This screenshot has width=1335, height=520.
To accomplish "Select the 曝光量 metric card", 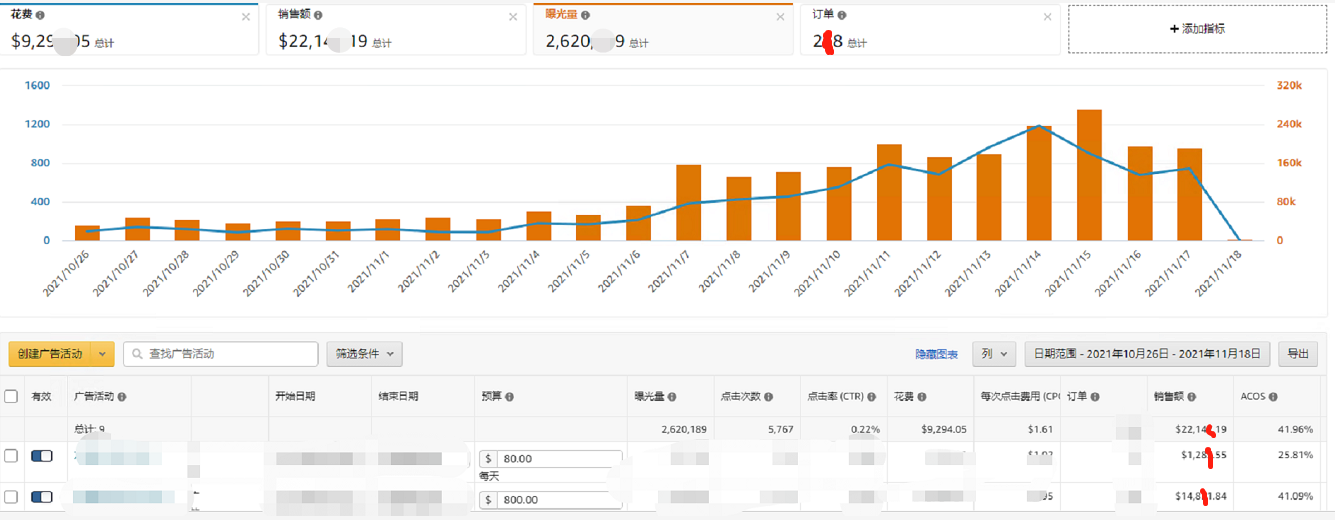I will [663, 29].
